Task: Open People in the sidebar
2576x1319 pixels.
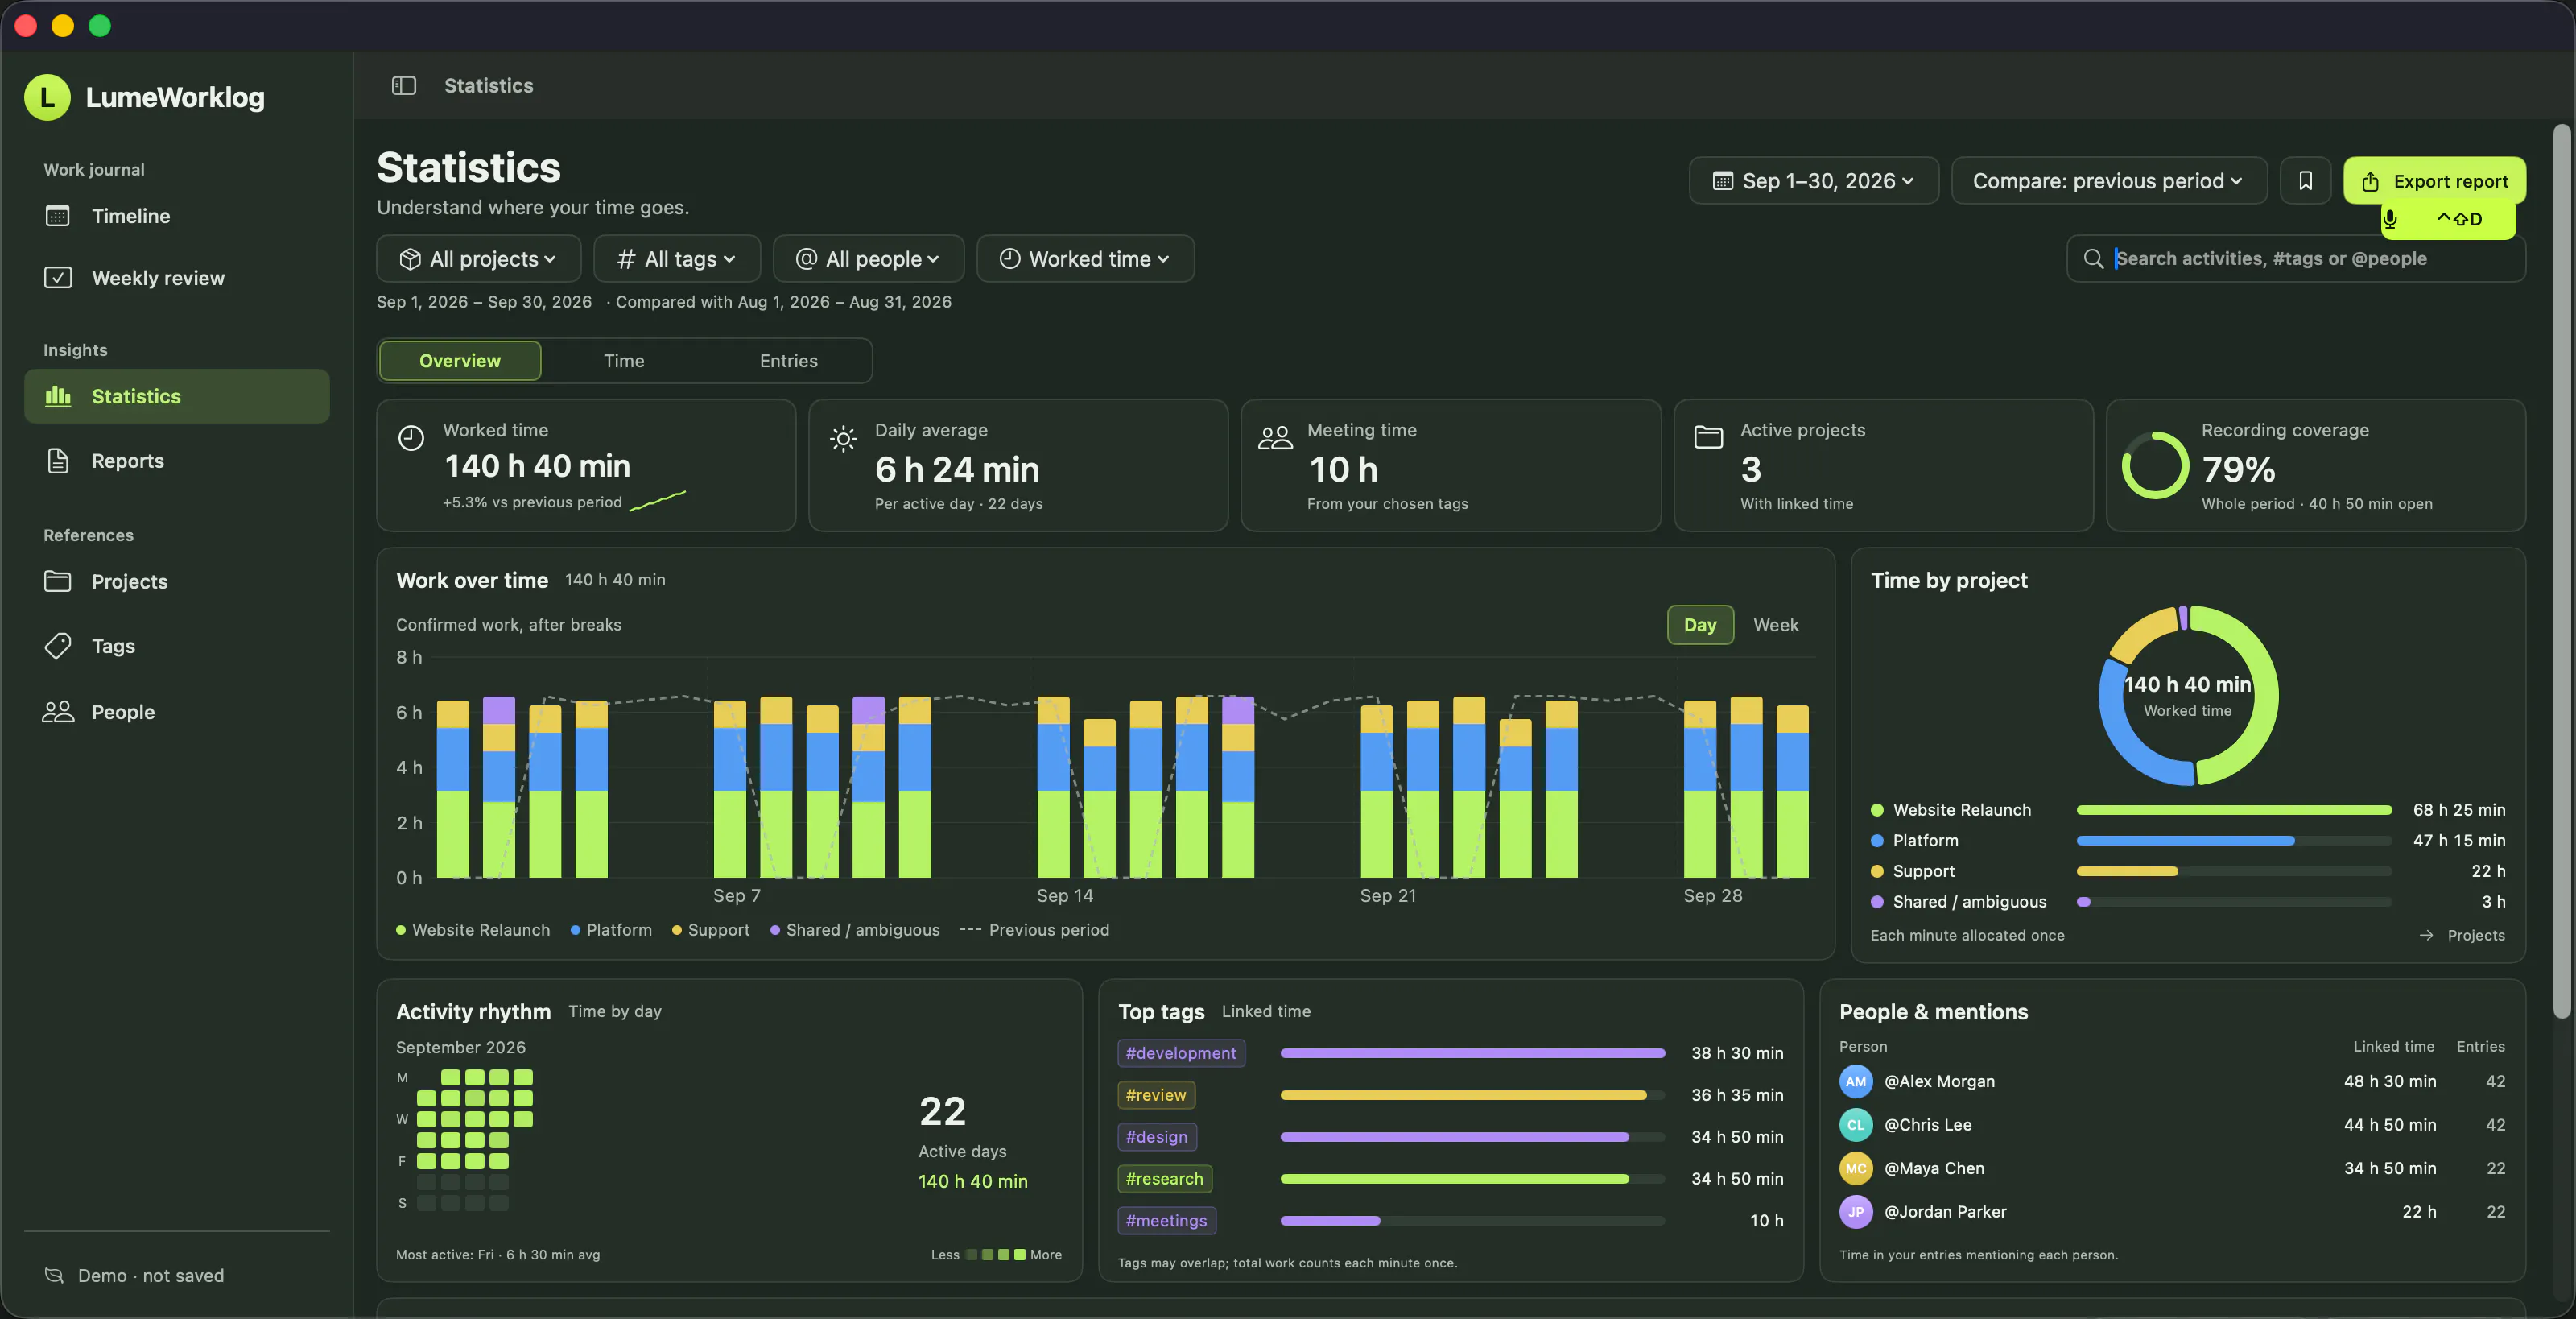Action: click(177, 712)
